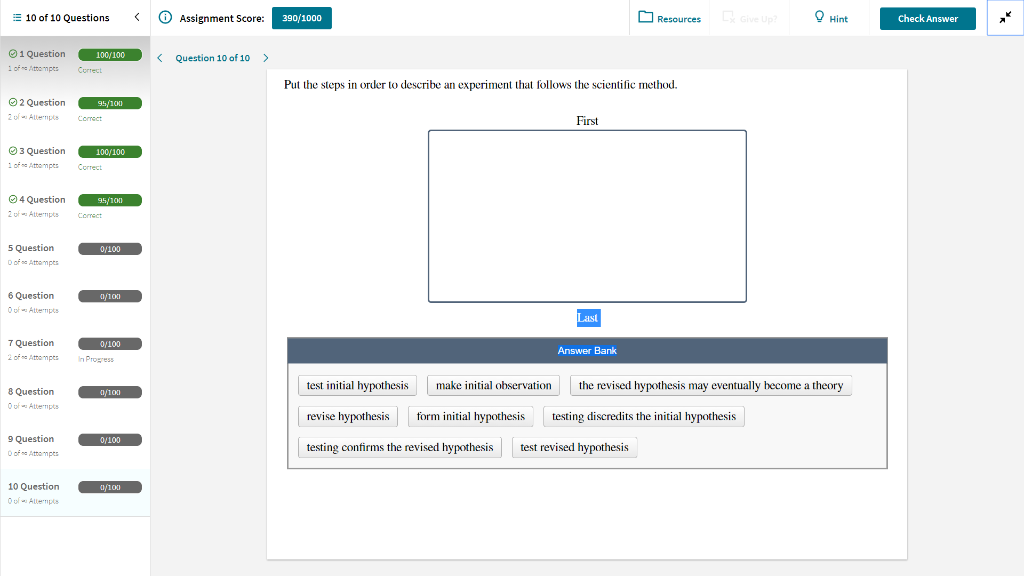Click the 95/100 badge on 2 Question
Viewport: 1024px width, 576px height.
pyautogui.click(x=110, y=102)
